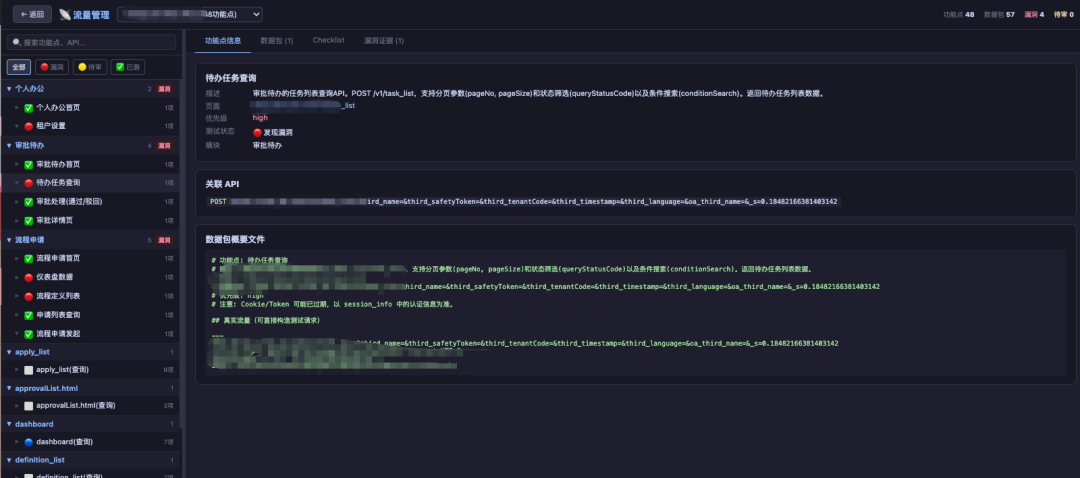Click the 漏洞 badge on 审批待办 group

[164, 146]
